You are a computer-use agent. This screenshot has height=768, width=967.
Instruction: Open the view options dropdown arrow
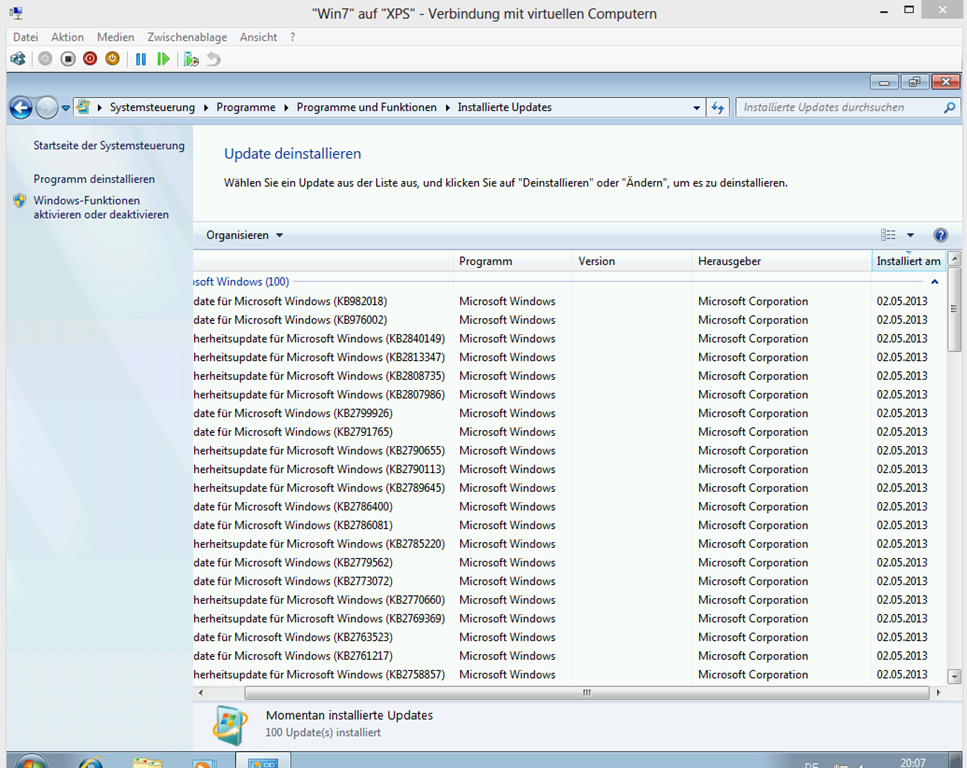click(x=910, y=235)
